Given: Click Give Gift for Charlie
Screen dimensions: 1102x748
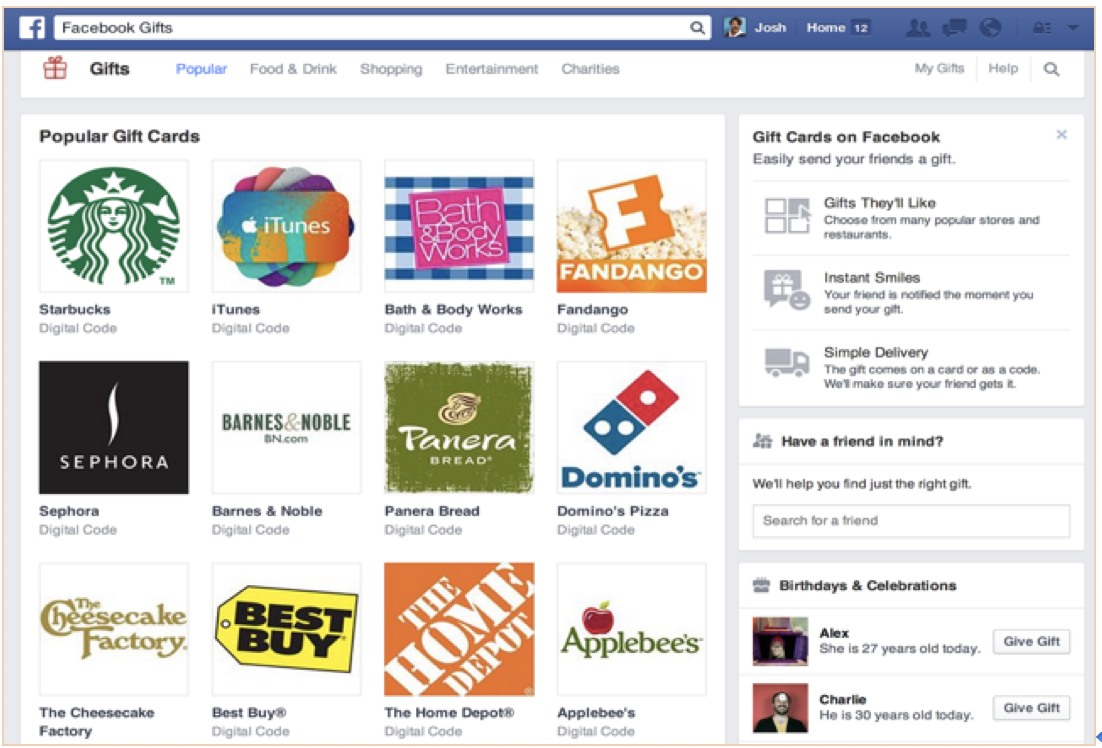Looking at the screenshot, I should (1031, 708).
